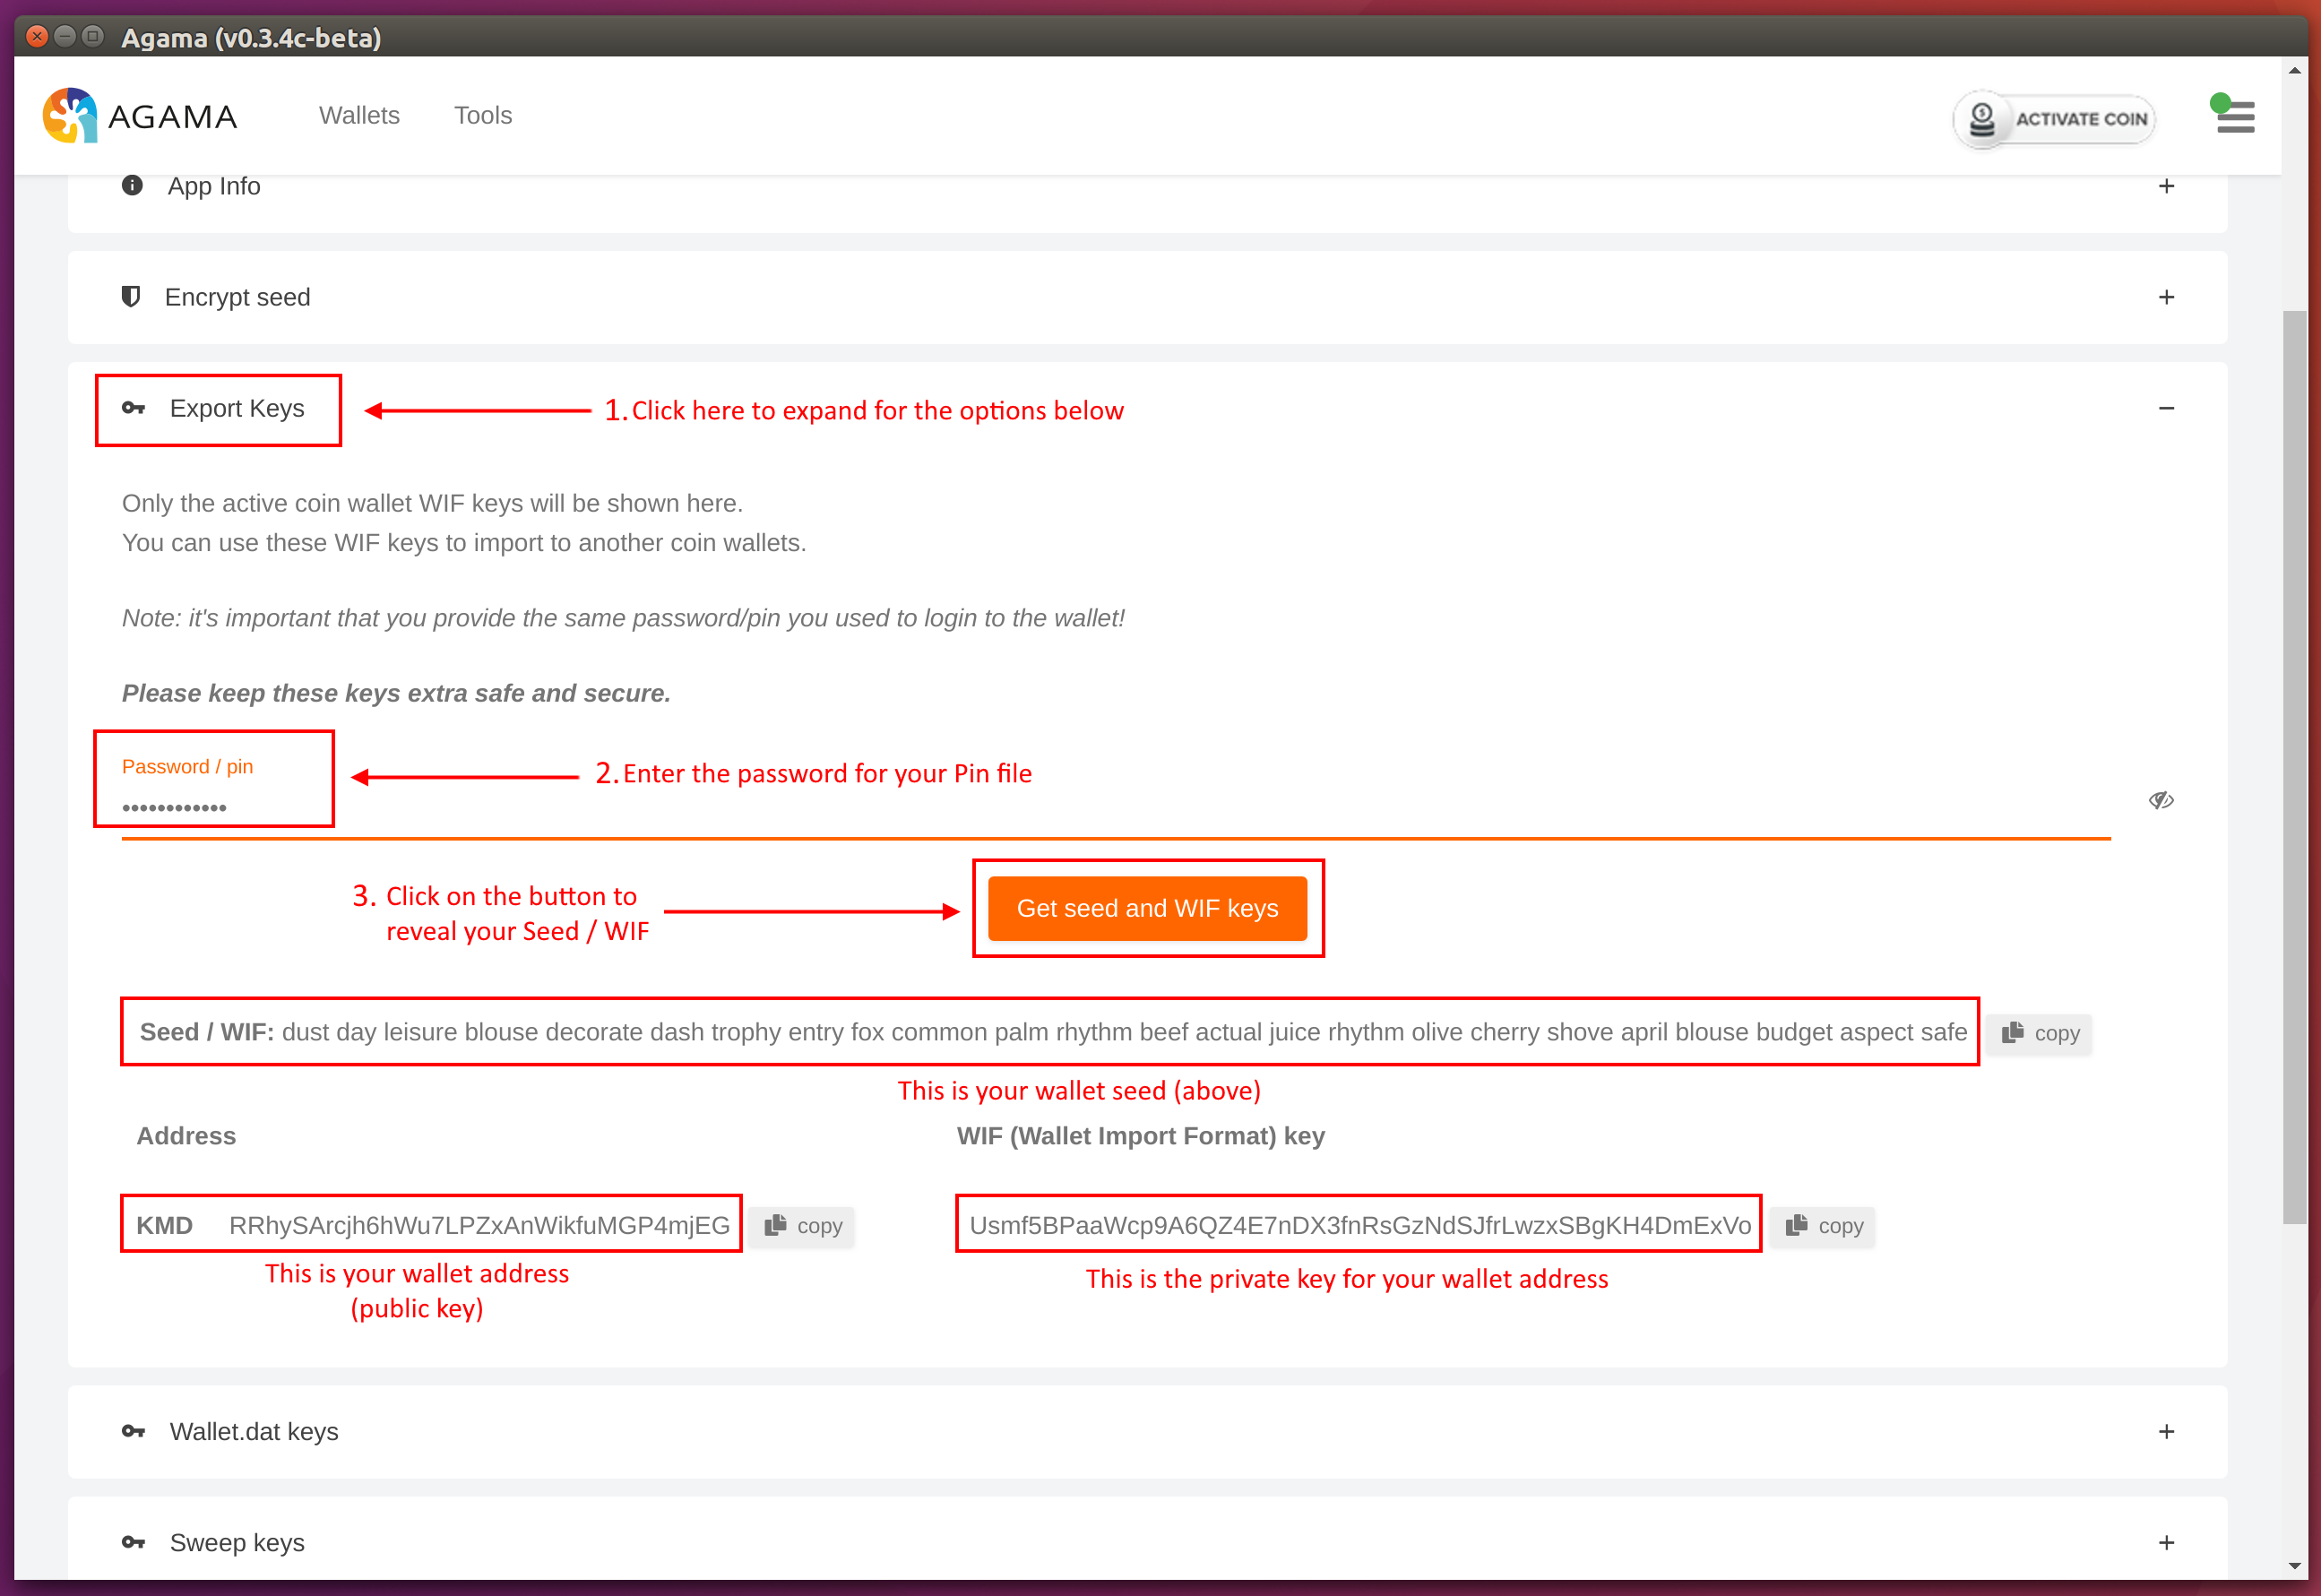
Task: Open the Wallets menu
Action: [x=359, y=116]
